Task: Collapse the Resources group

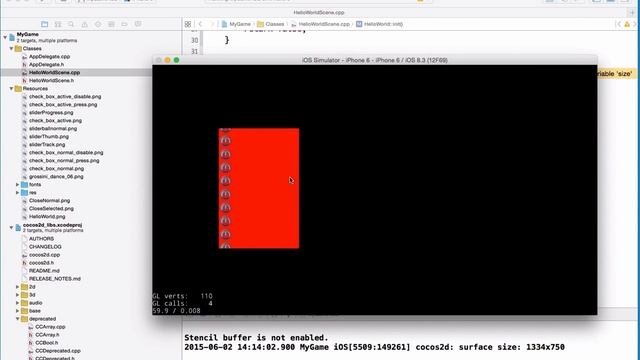Action: [11, 89]
